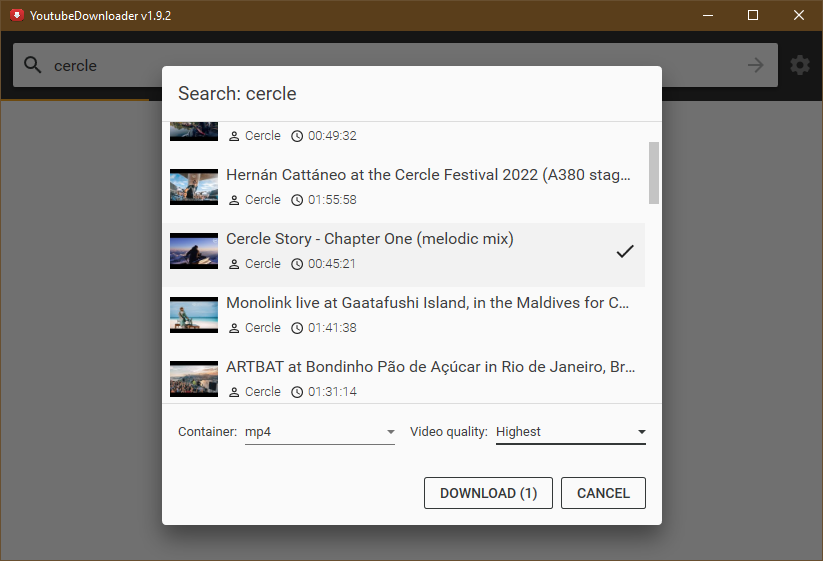Click the search magnifier icon

point(33,65)
